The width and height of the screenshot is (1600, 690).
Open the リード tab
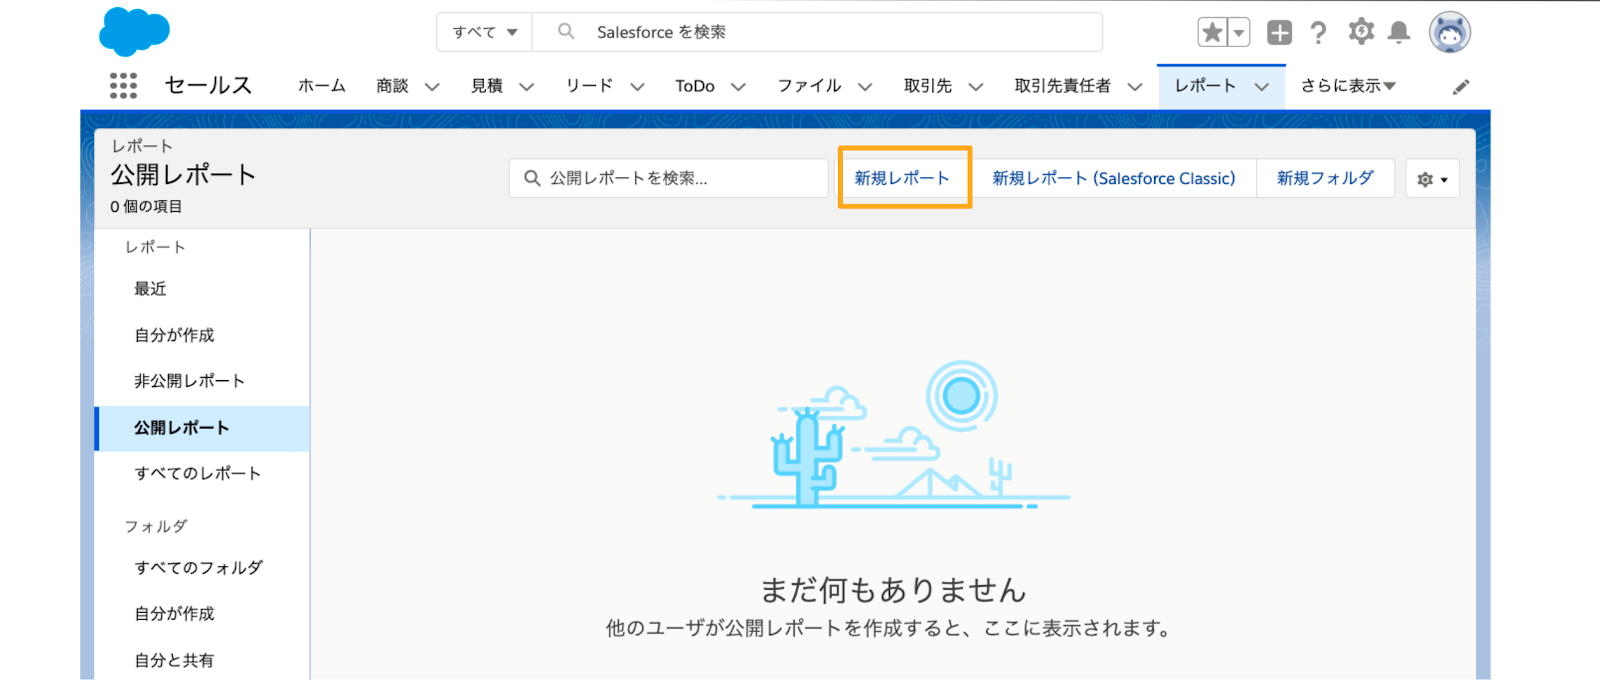[x=589, y=86]
